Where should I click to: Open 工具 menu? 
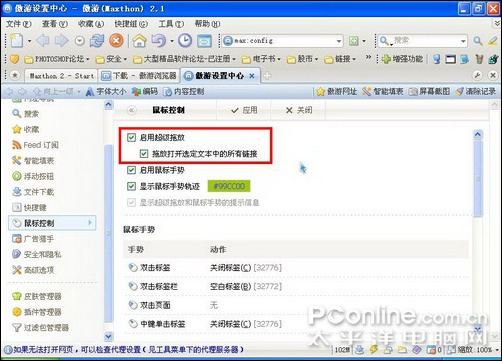[x=171, y=24]
